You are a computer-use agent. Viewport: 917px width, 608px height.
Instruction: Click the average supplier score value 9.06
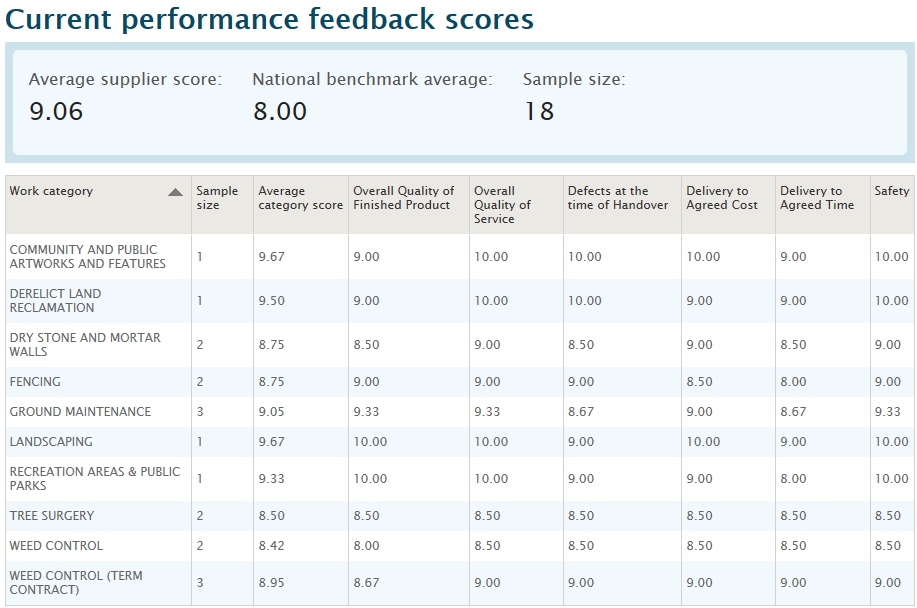[56, 111]
